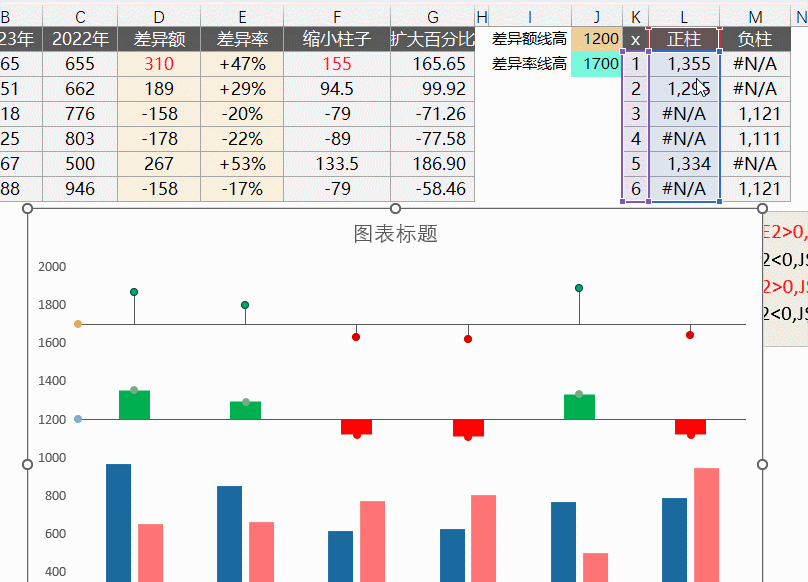Click the 扩大百分比 header cell
This screenshot has height=582, width=808.
click(432, 39)
